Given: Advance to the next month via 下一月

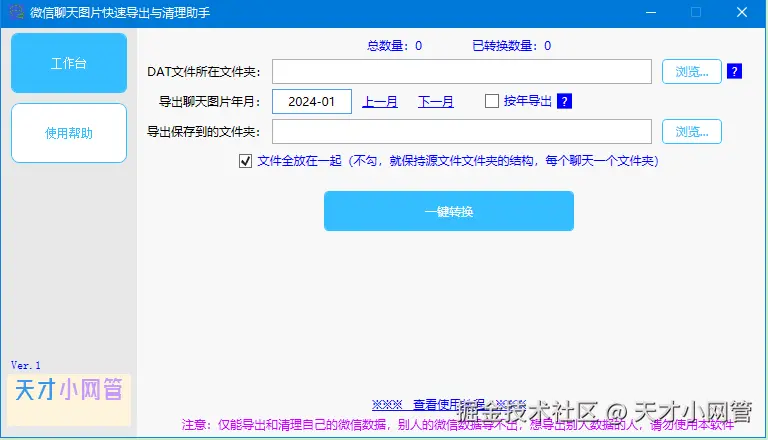Looking at the screenshot, I should click(x=435, y=101).
